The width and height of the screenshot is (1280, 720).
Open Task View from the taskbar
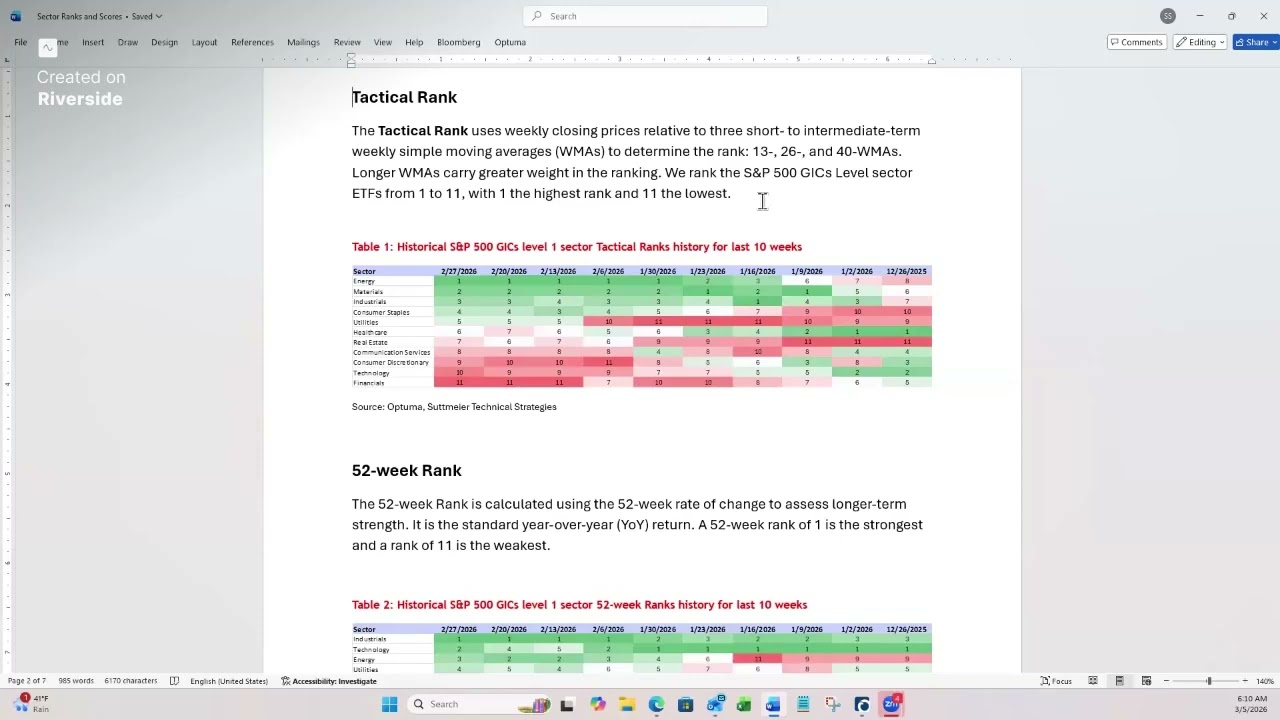(x=567, y=704)
